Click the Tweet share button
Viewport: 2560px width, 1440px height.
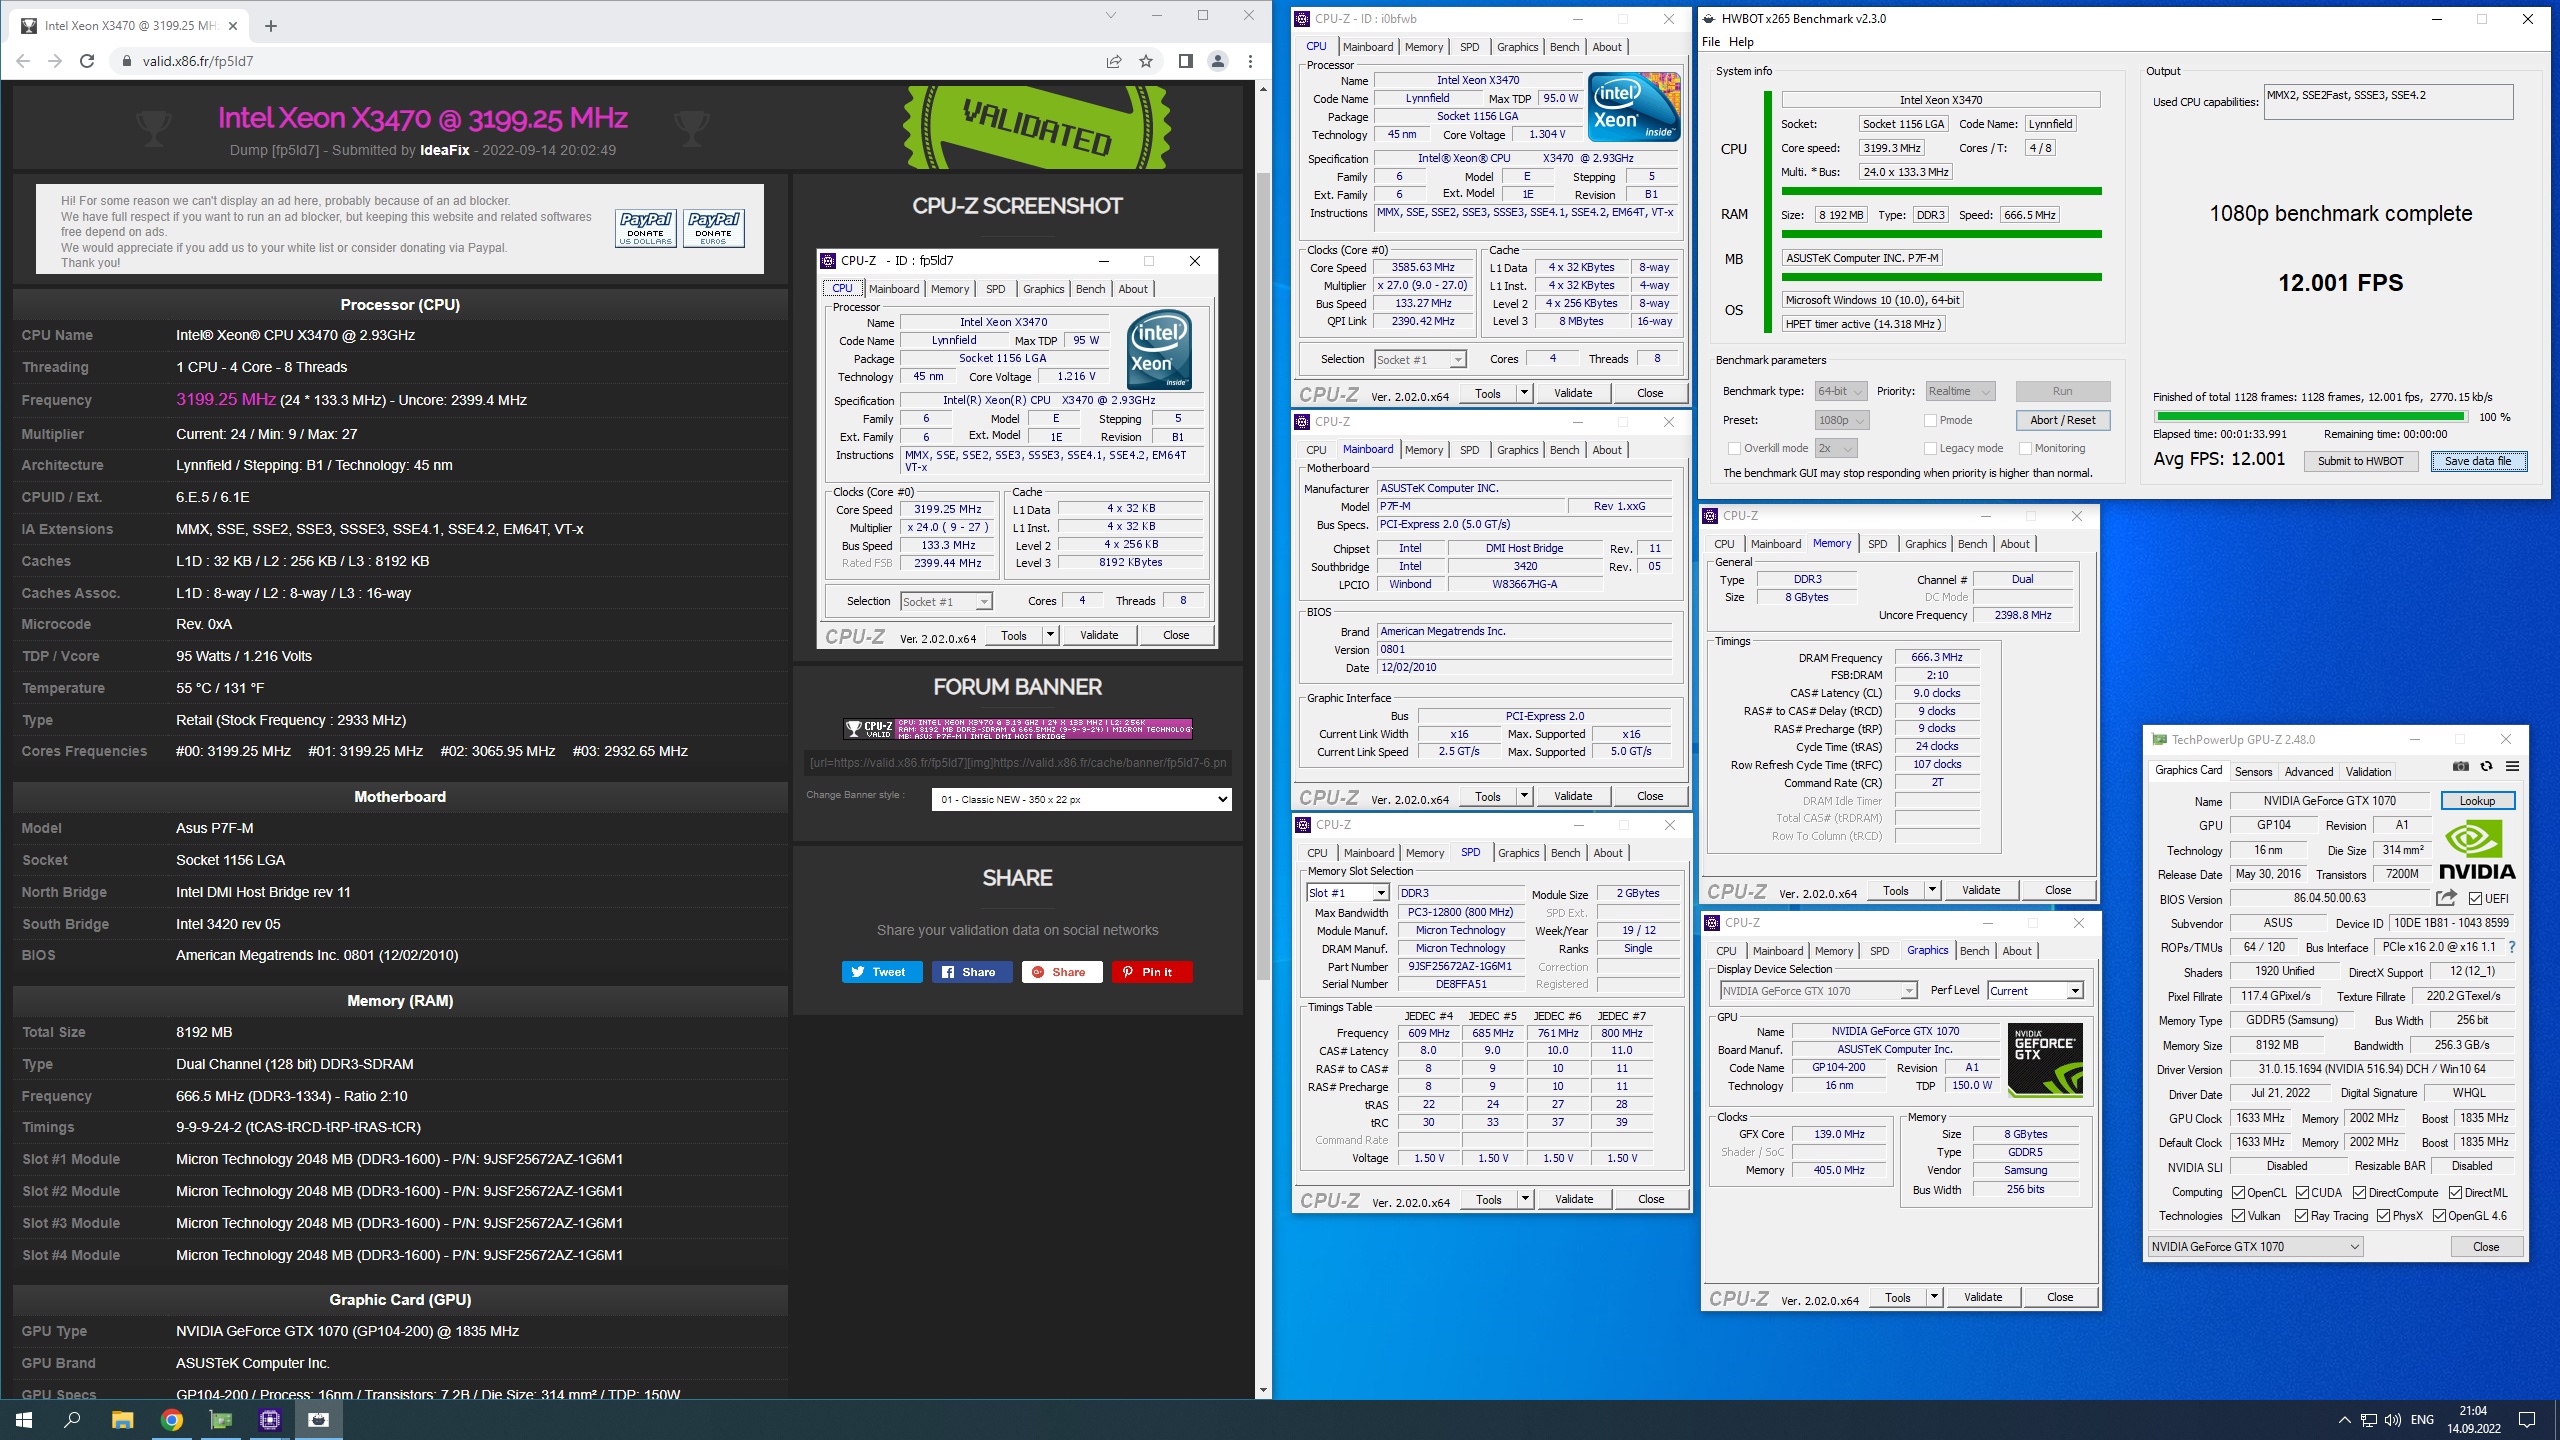881,972
